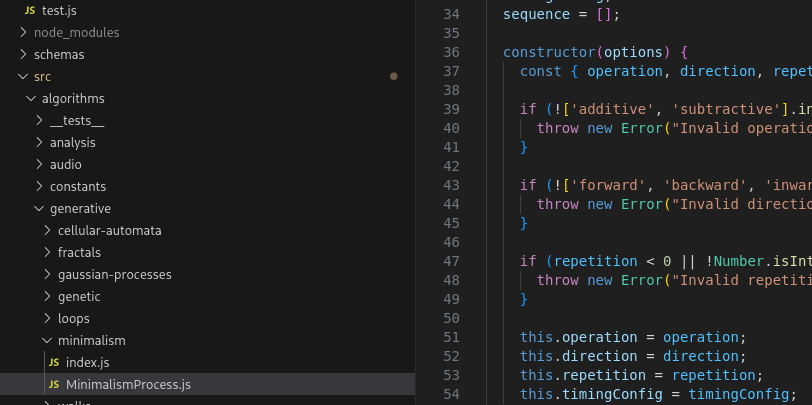Click line number 36 in the gutter
The height and width of the screenshot is (405, 812).
pos(450,52)
